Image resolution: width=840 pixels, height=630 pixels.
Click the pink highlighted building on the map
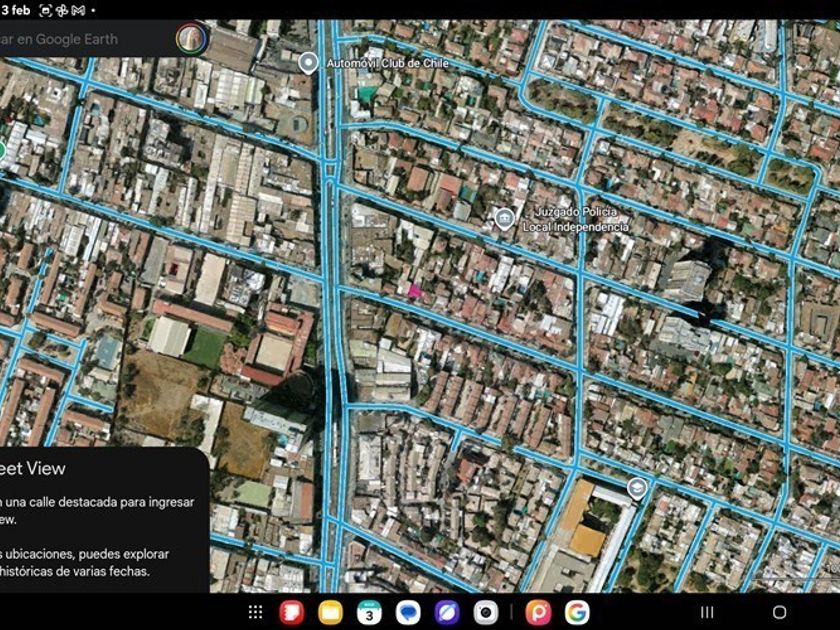pos(414,291)
